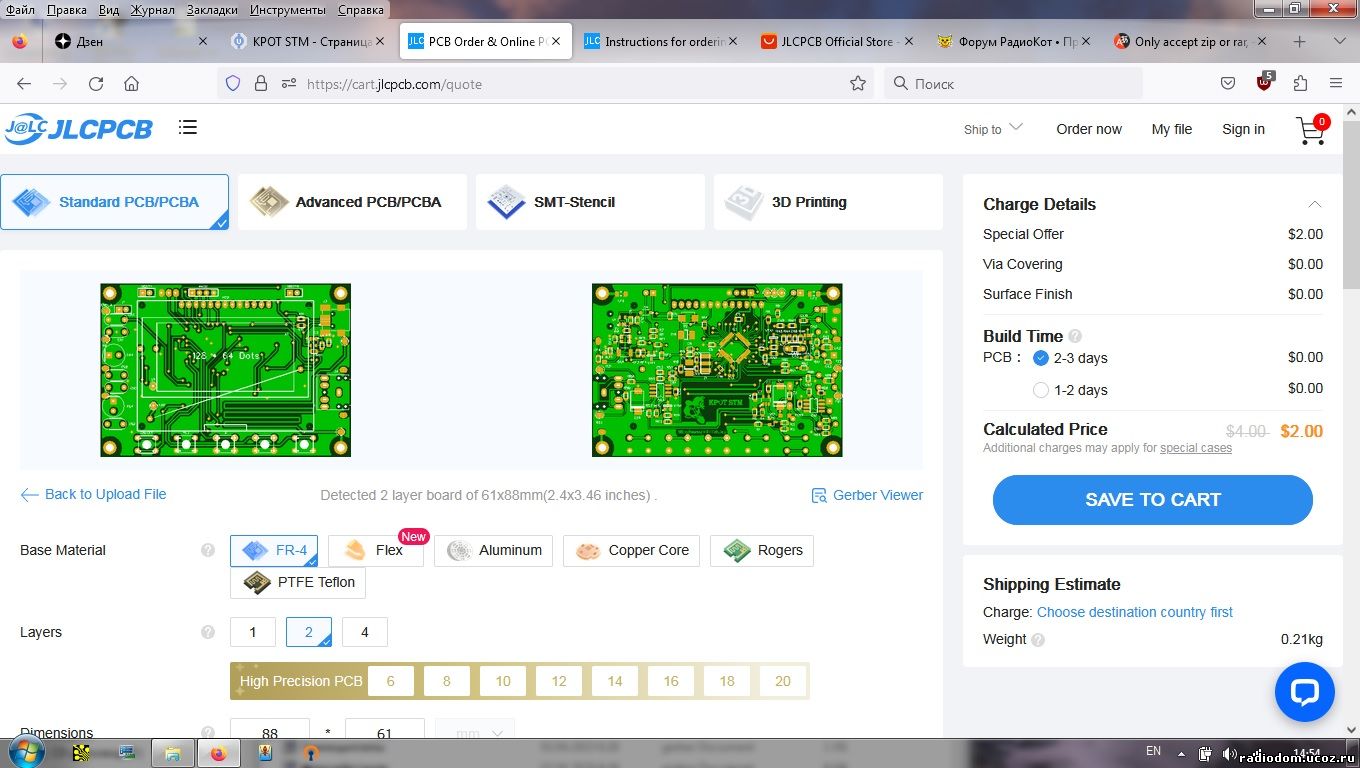Click help icon next to Base Material

click(208, 550)
